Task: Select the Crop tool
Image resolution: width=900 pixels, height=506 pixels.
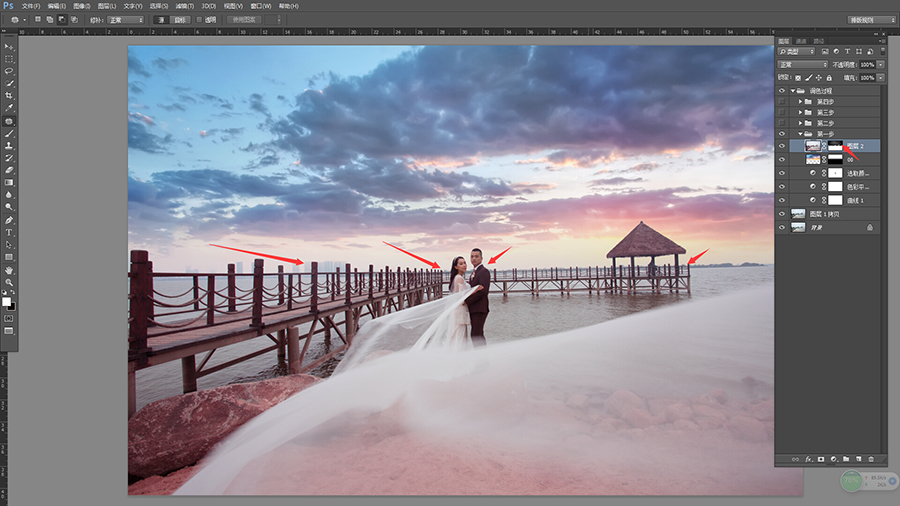Action: point(9,95)
